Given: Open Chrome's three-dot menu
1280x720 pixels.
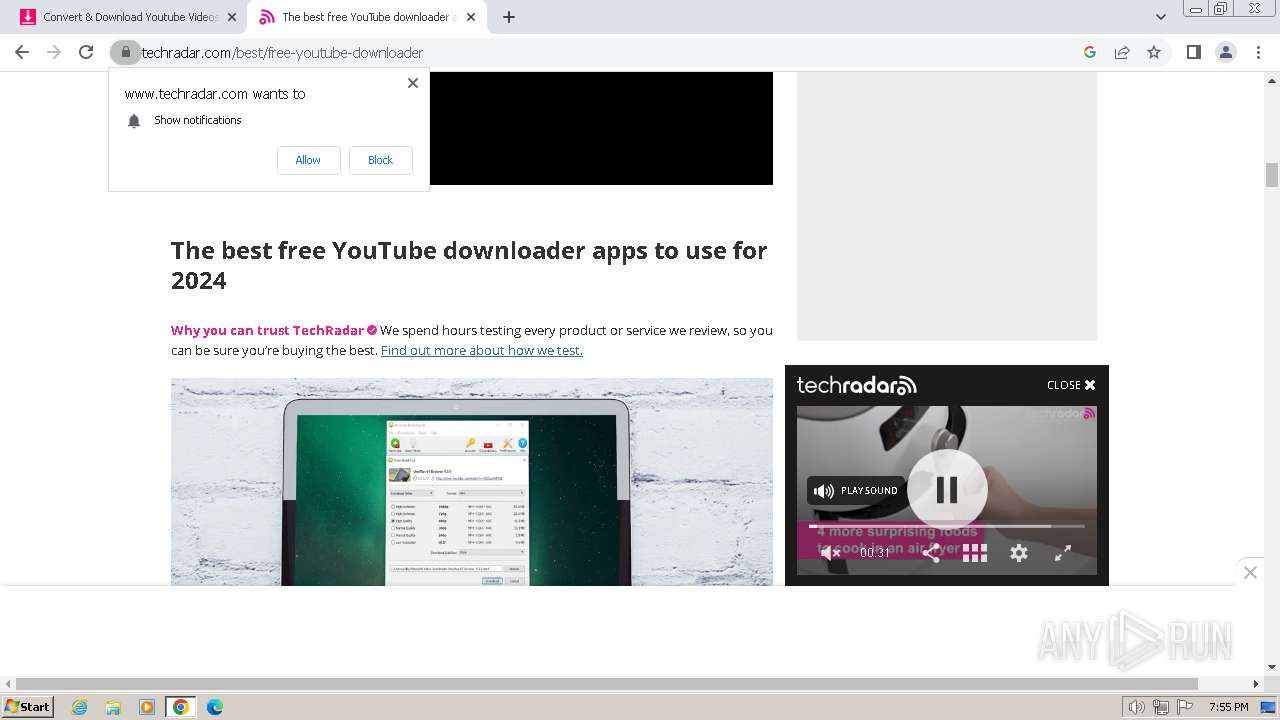Looking at the screenshot, I should (x=1258, y=52).
